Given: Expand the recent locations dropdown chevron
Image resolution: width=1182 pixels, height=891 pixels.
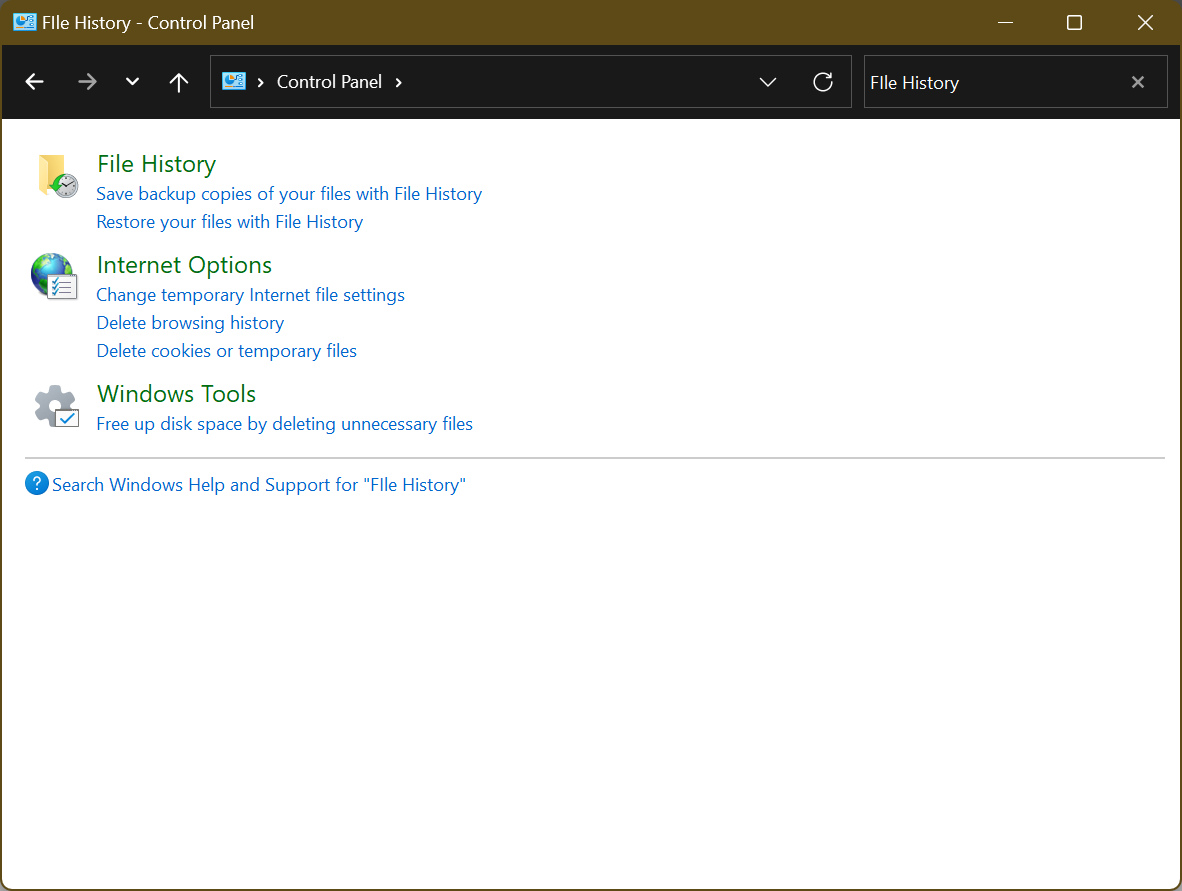Looking at the screenshot, I should 131,82.
